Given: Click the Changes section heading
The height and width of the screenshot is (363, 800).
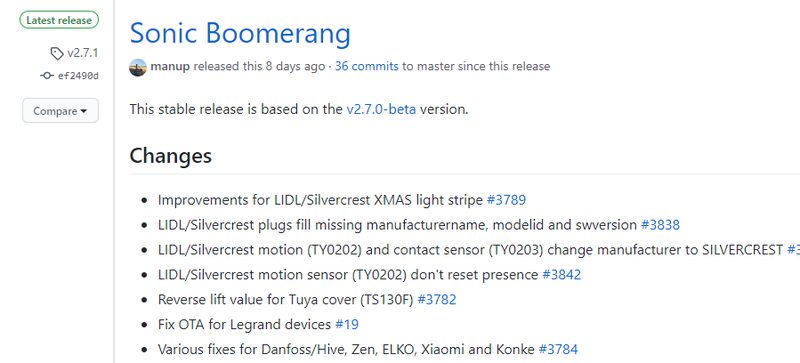Looking at the screenshot, I should coord(170,156).
